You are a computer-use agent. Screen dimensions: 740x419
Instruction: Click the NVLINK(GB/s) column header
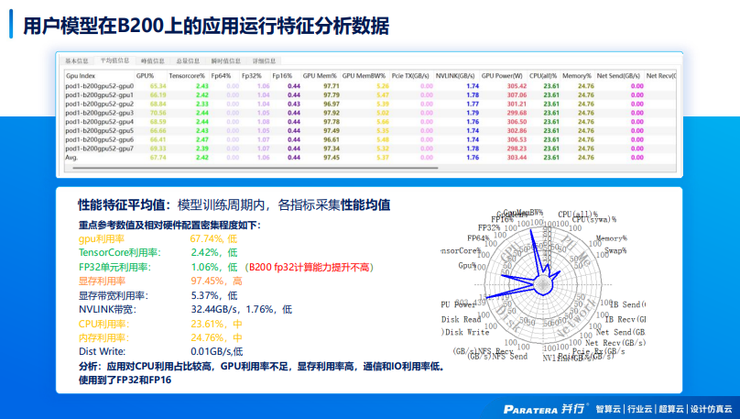point(455,75)
